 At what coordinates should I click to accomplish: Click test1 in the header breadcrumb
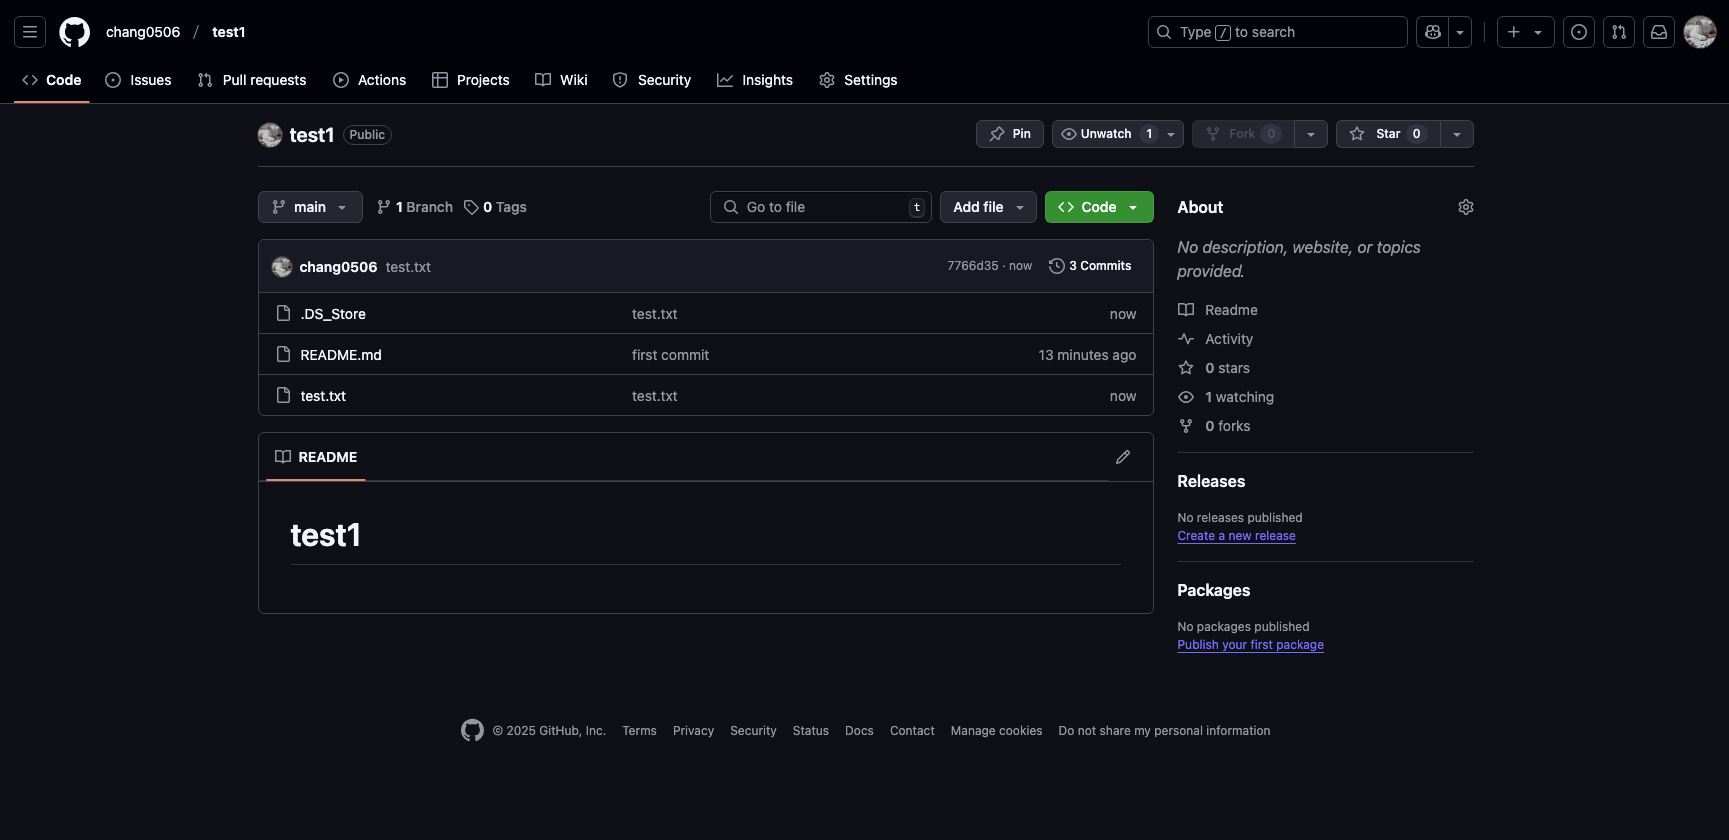[228, 32]
